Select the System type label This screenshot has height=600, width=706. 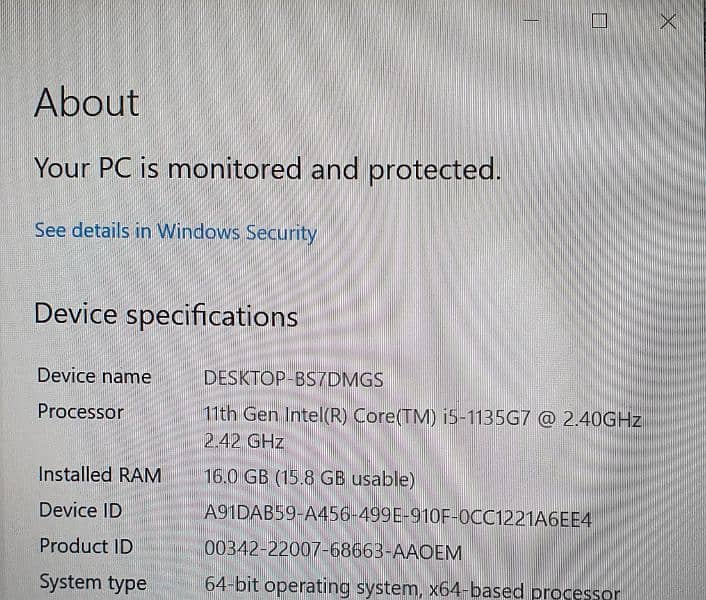[x=92, y=582]
